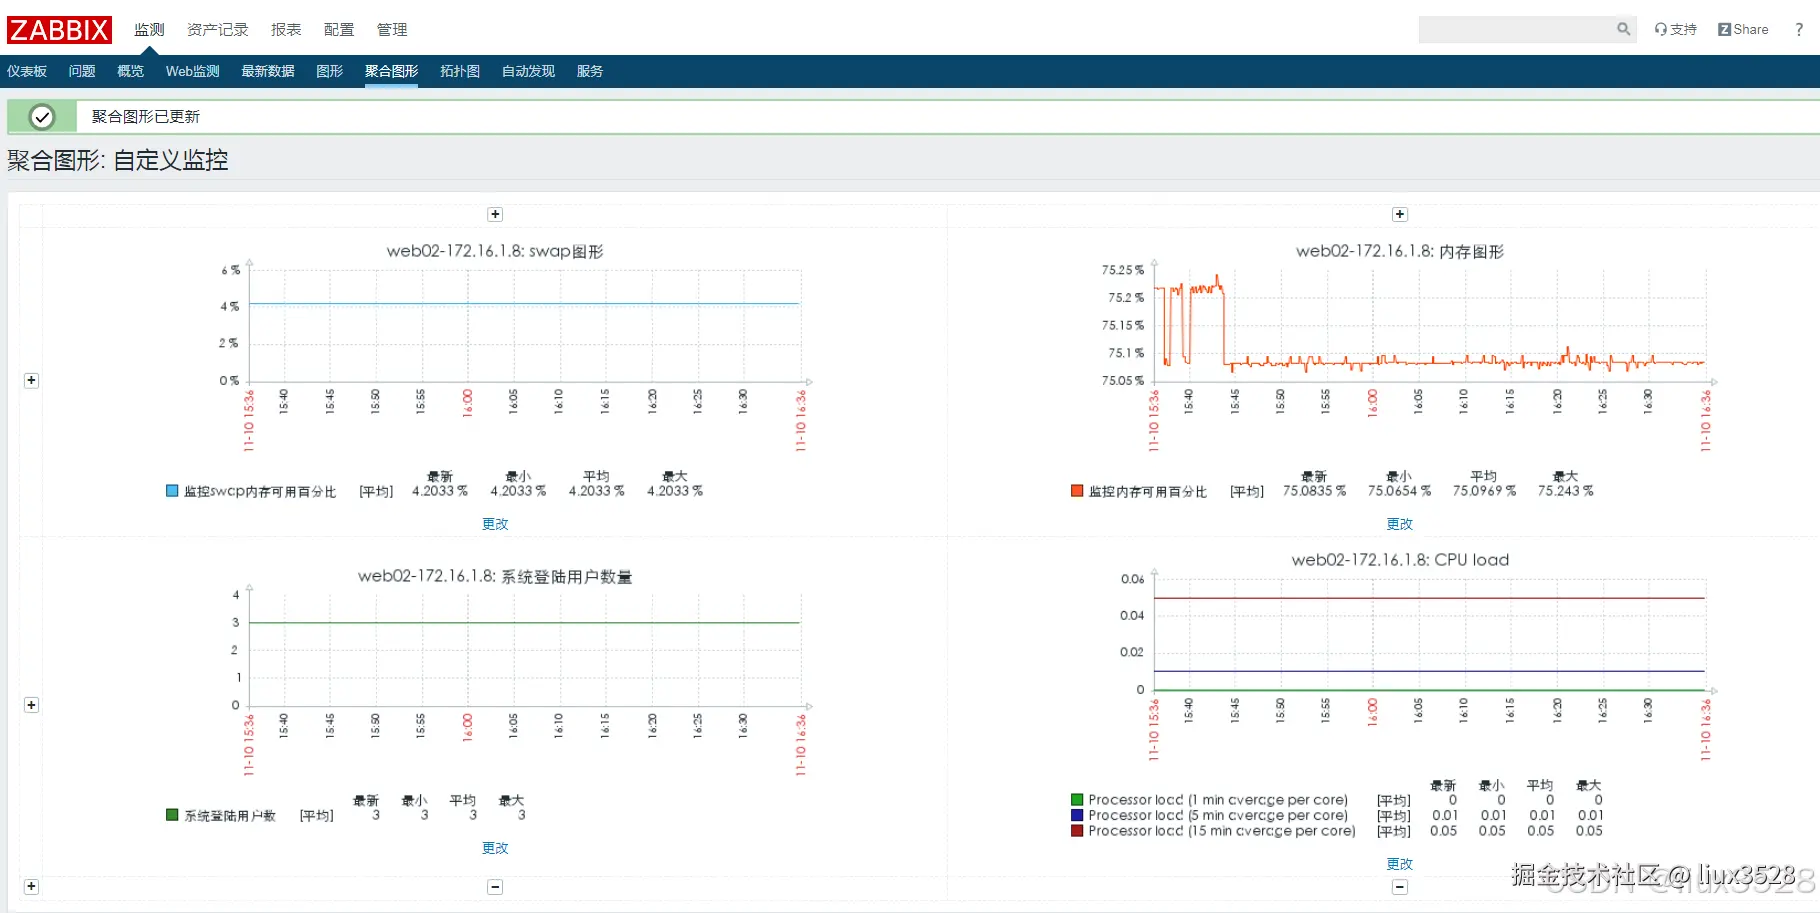Click the ZABBIX logo
Image resolution: width=1820 pixels, height=913 pixels.
click(59, 30)
